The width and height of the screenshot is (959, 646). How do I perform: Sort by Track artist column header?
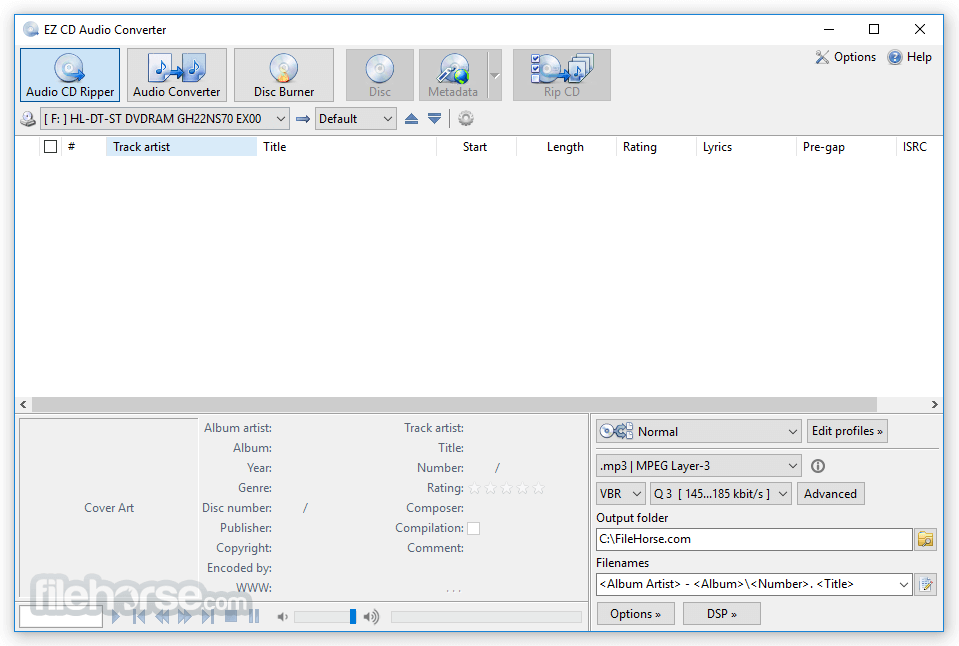pyautogui.click(x=181, y=147)
